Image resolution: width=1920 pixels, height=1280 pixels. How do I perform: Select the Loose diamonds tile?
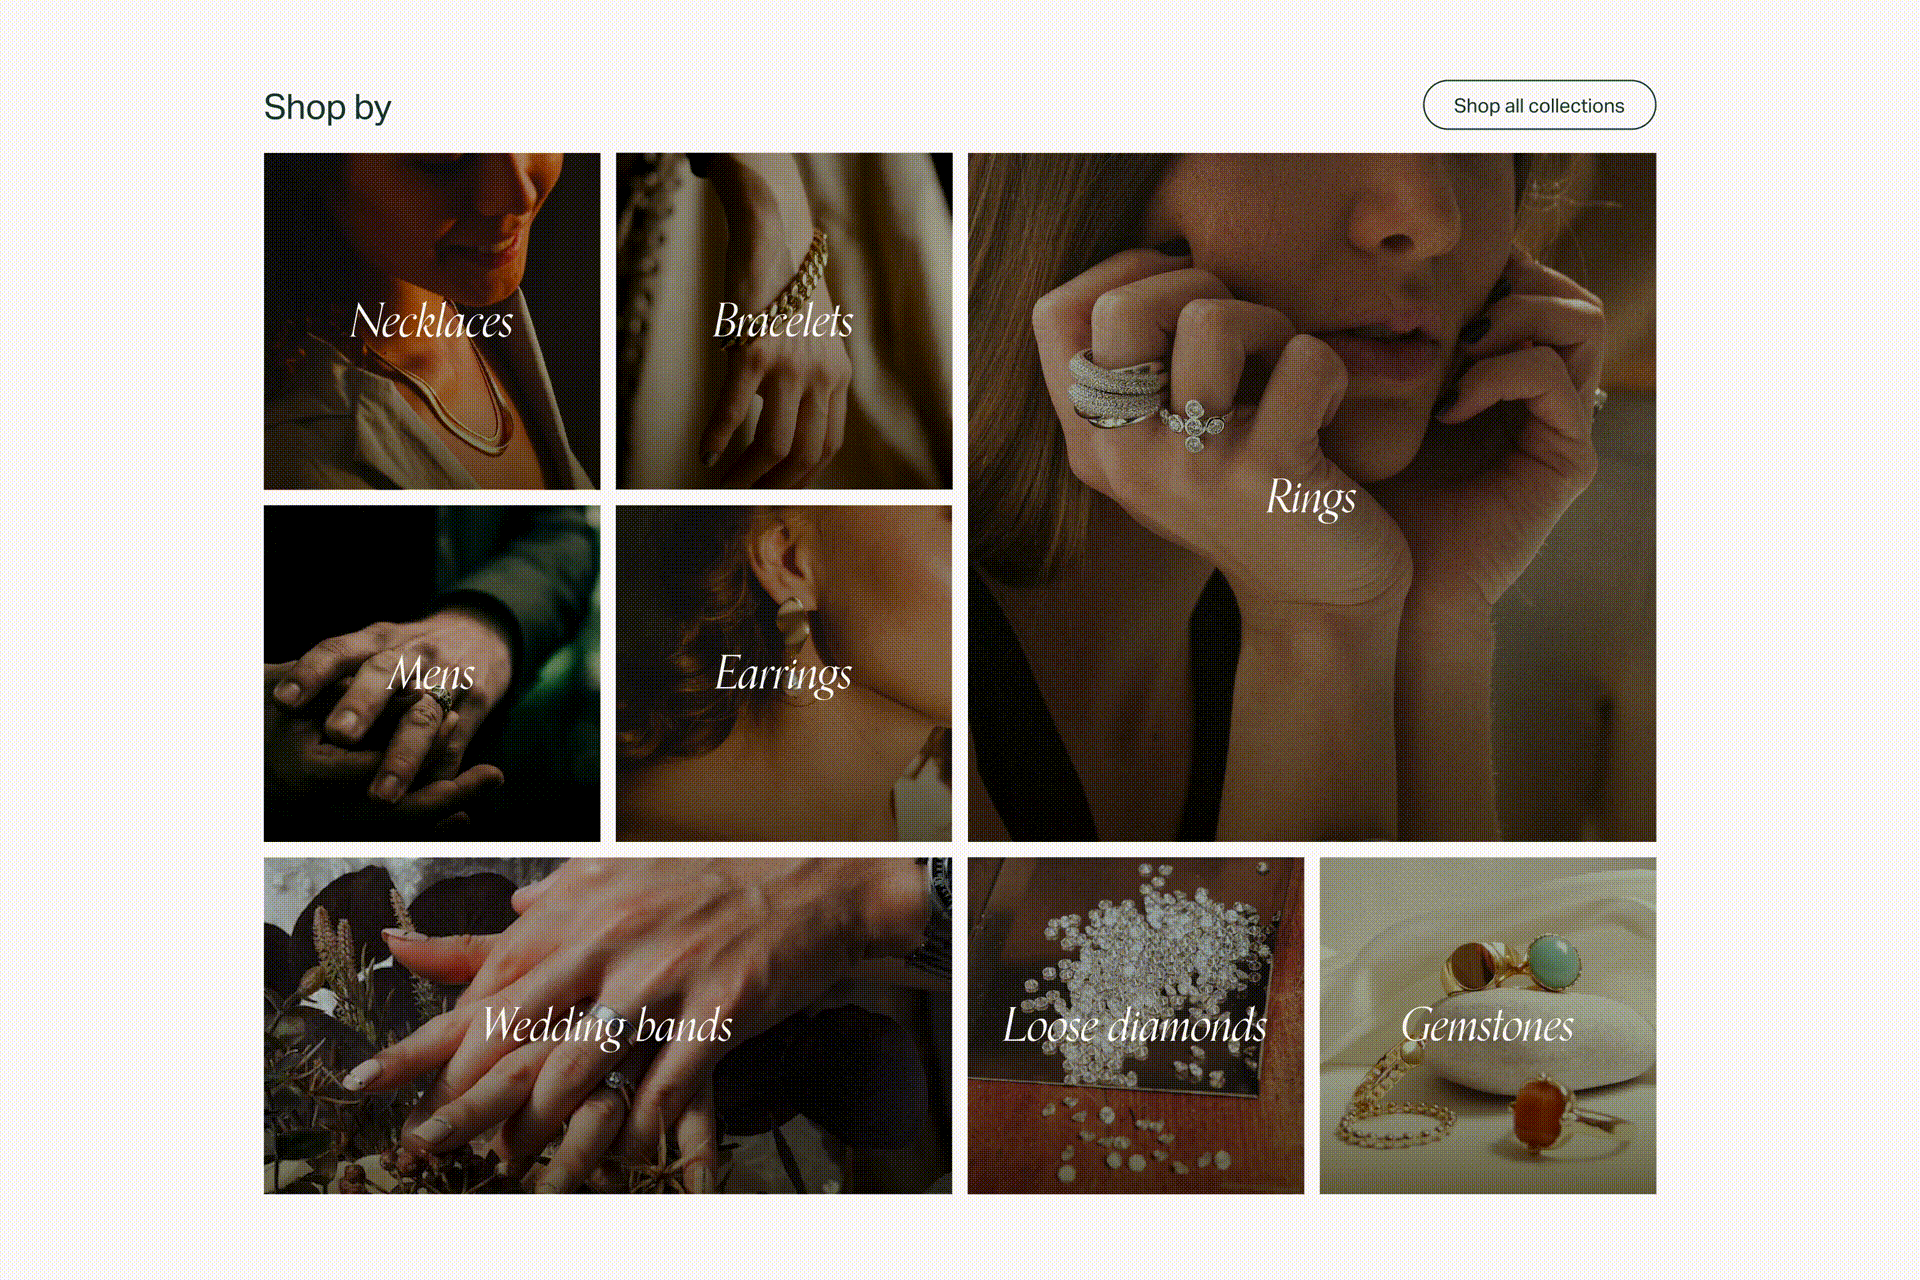1136,1025
